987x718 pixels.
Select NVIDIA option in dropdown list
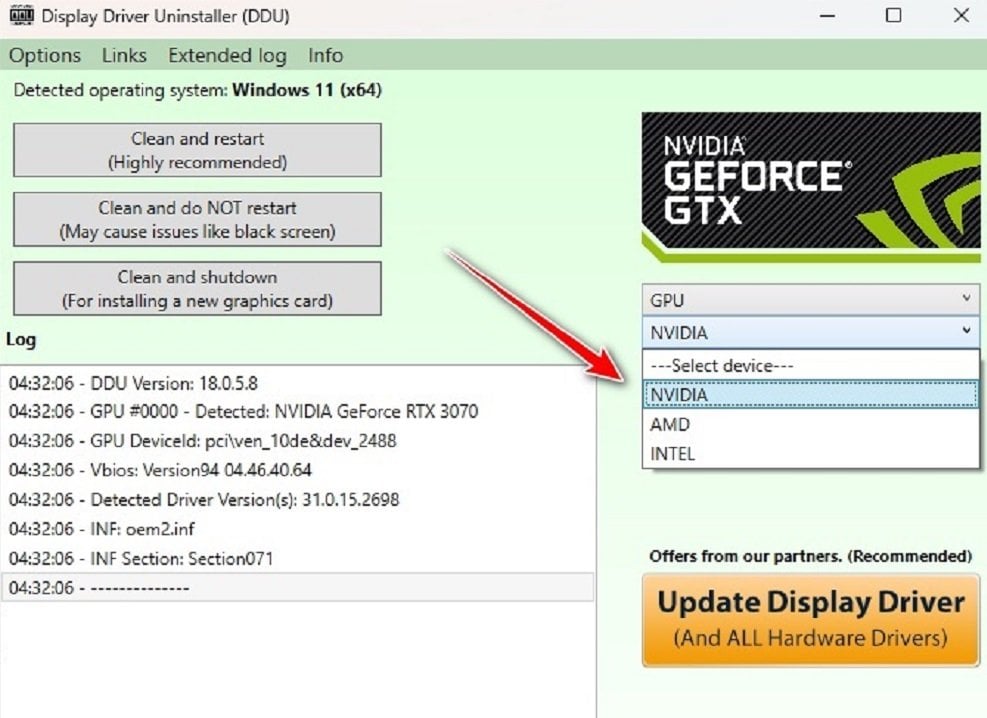point(811,395)
